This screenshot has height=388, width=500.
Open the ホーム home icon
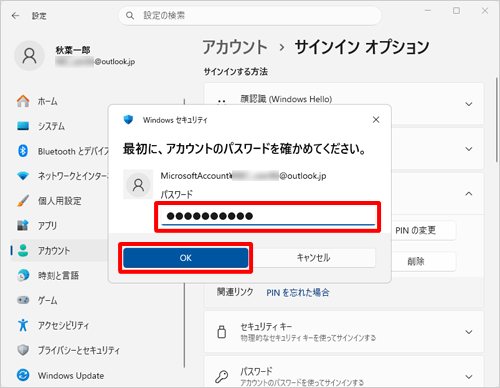point(23,101)
